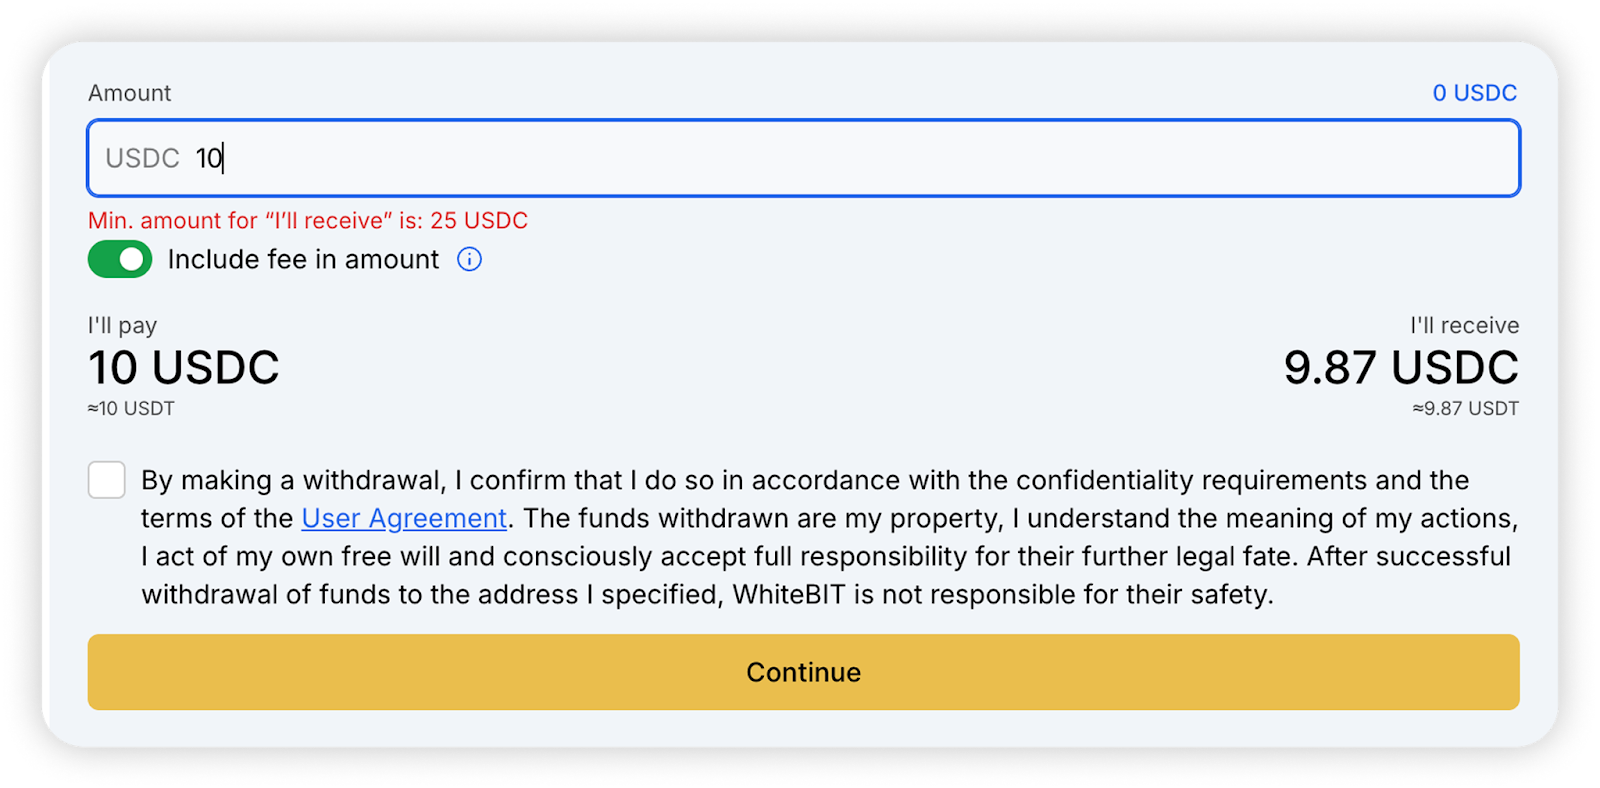The width and height of the screenshot is (1600, 788).
Task: Click the red minimum amount error message
Action: (308, 220)
